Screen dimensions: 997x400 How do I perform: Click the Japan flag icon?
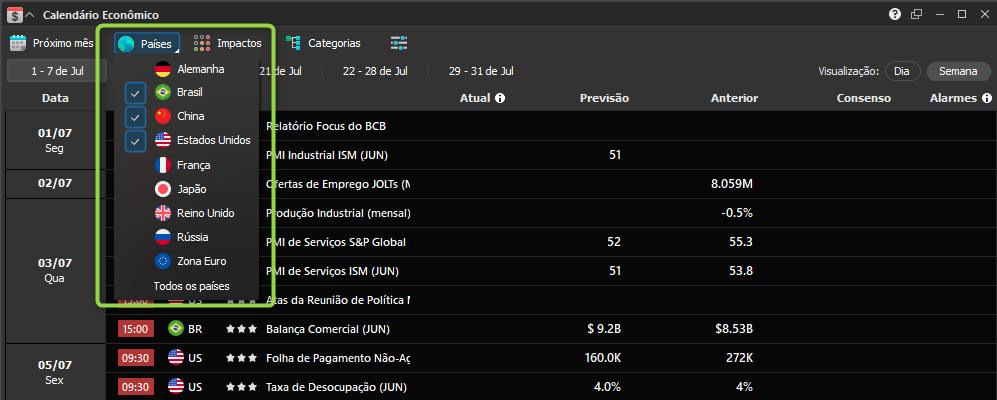click(163, 190)
